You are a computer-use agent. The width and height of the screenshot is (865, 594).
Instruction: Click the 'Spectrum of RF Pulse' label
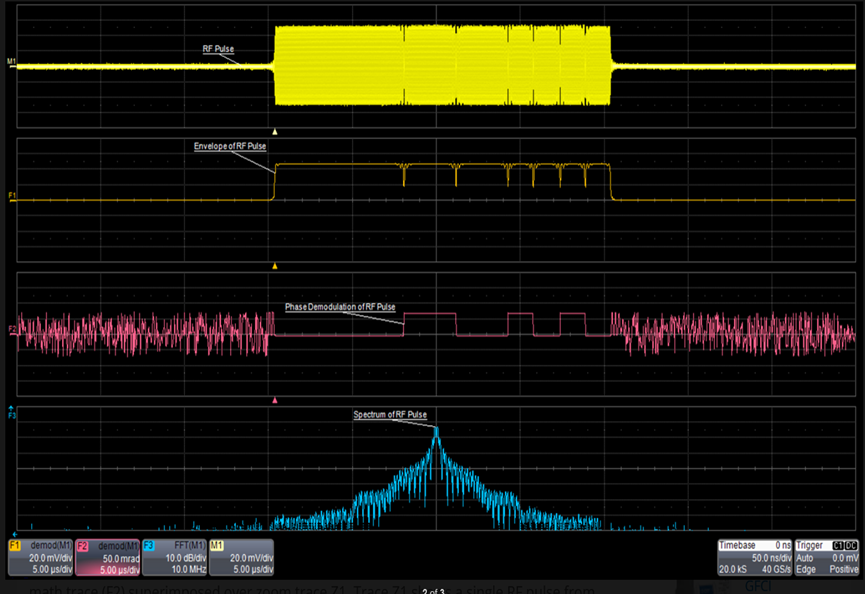pos(389,415)
